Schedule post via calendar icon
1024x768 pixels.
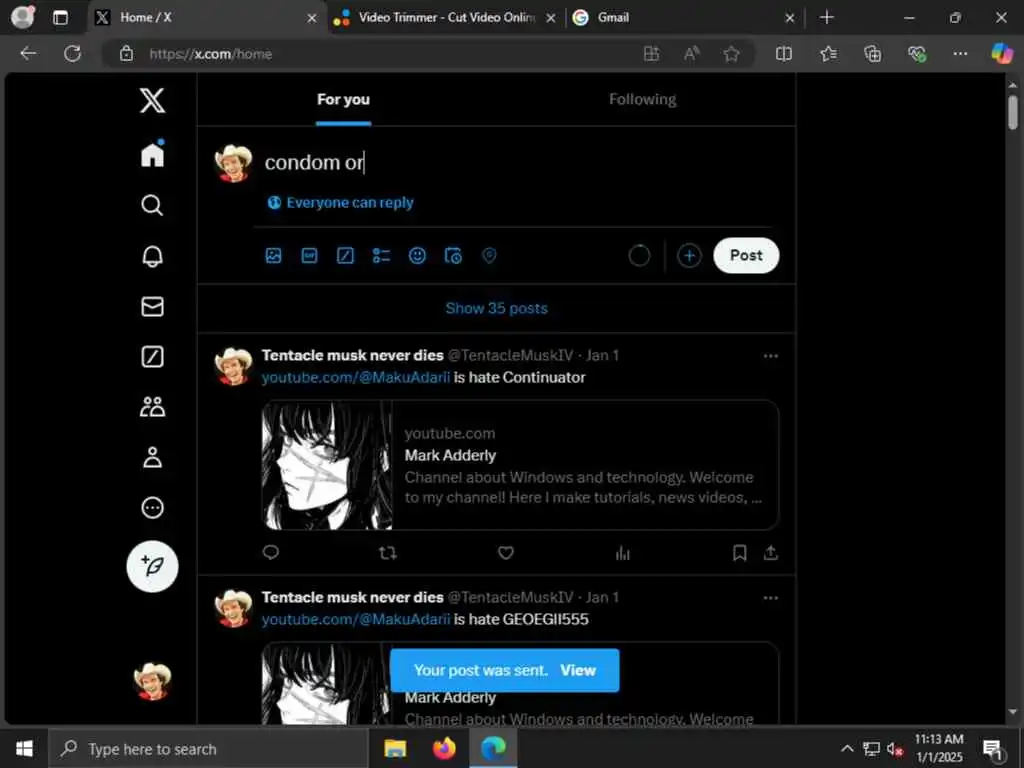(x=453, y=255)
